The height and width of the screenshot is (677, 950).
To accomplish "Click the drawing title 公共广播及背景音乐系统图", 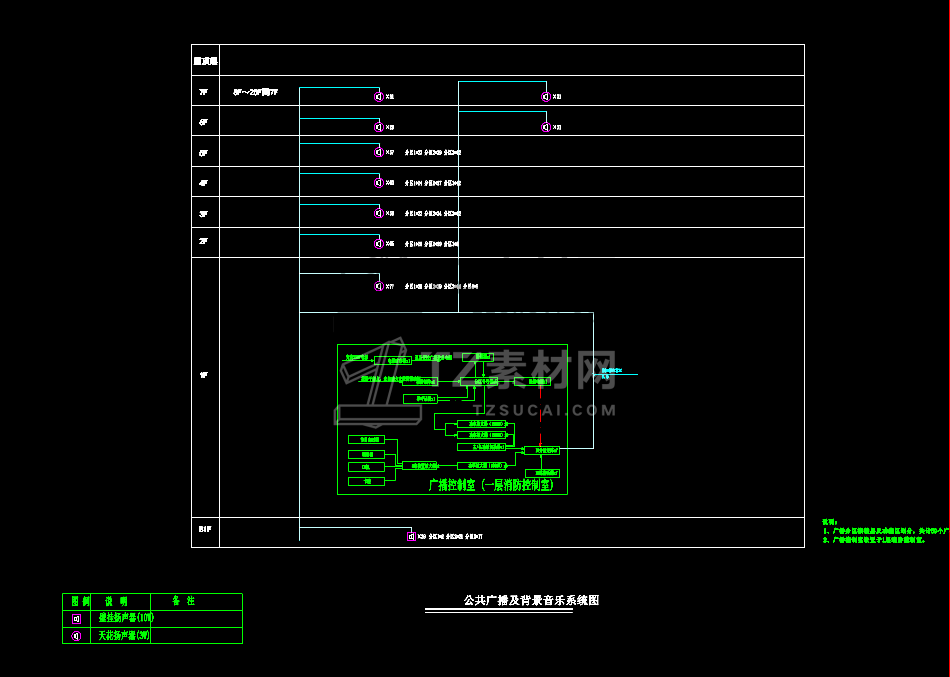I will (x=531, y=600).
